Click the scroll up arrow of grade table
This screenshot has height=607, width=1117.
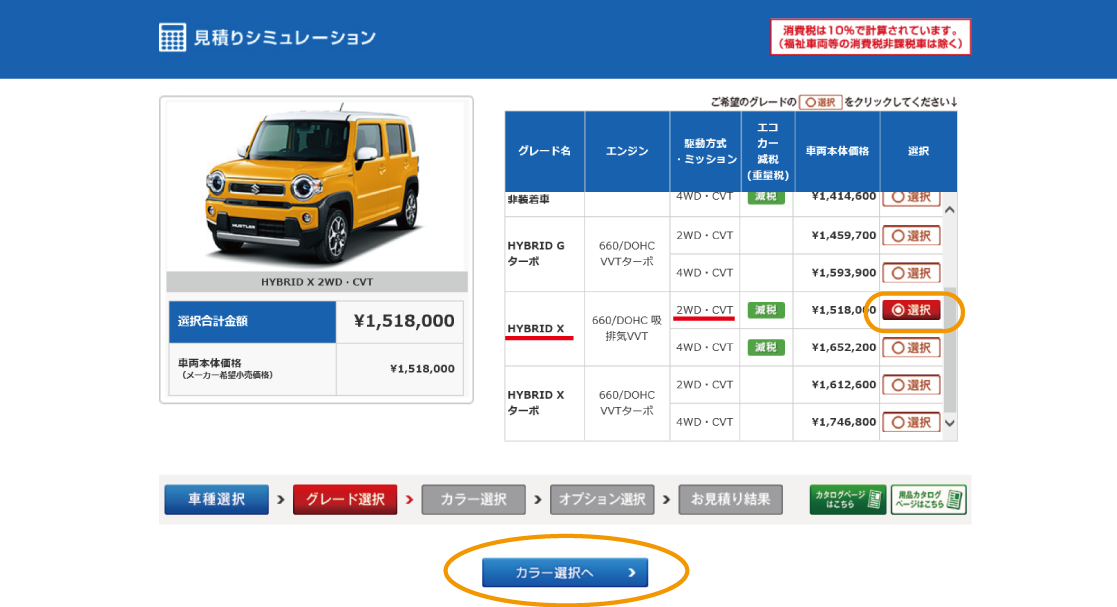tap(950, 210)
